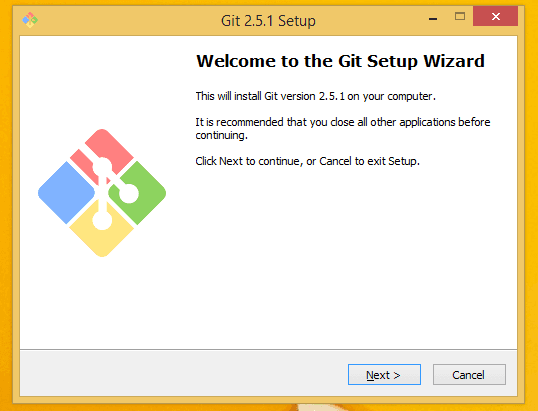
Task: Cancel the Git installation
Action: 469,375
